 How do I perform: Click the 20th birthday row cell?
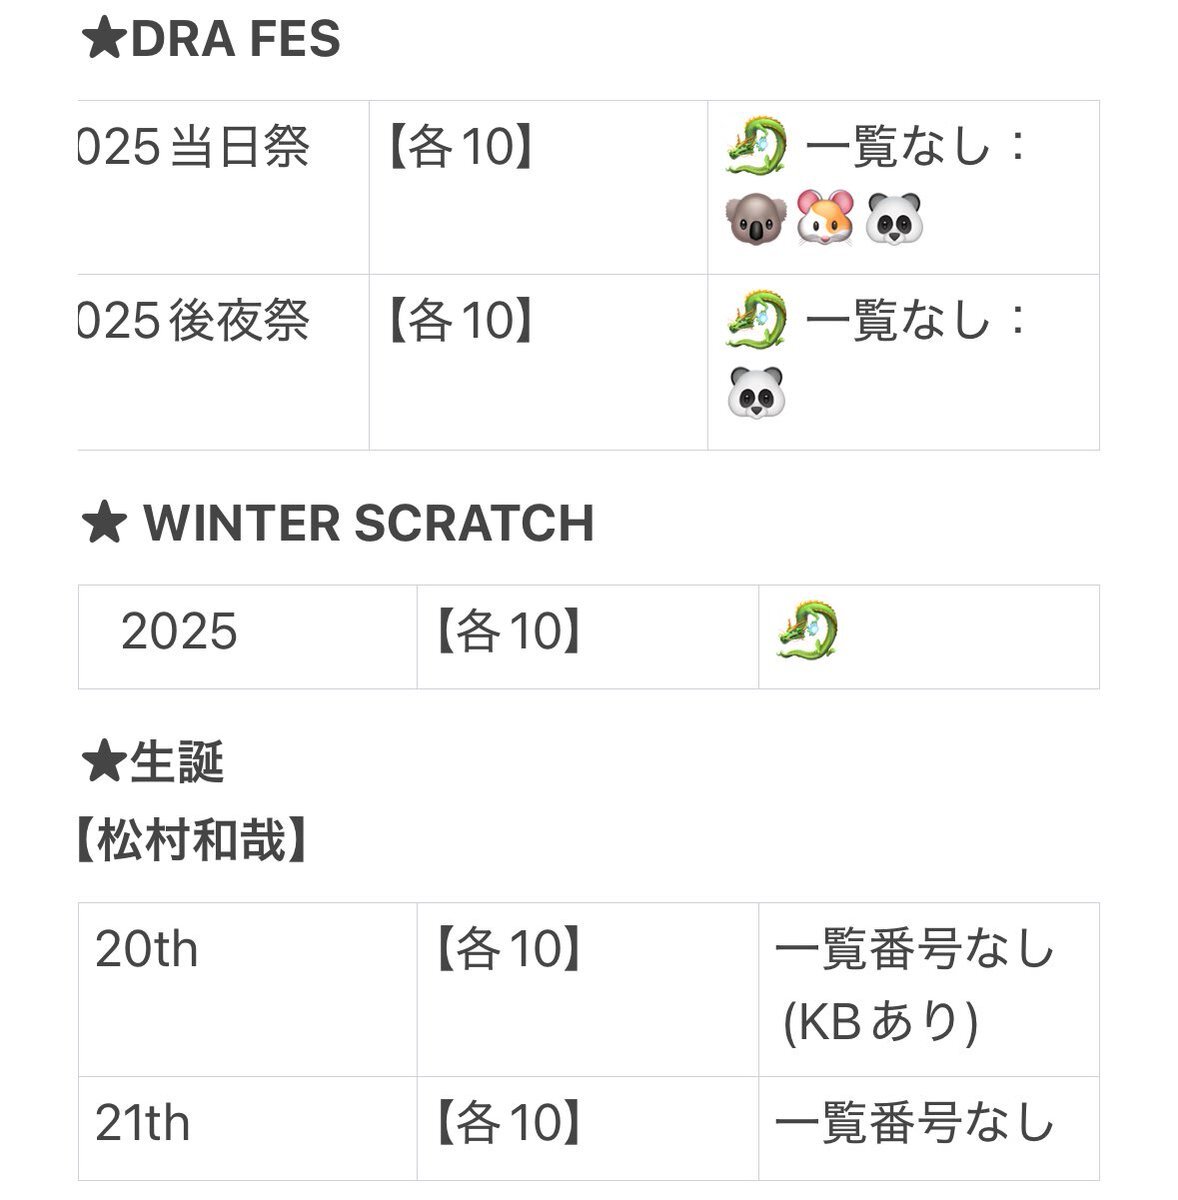pyautogui.click(x=147, y=949)
